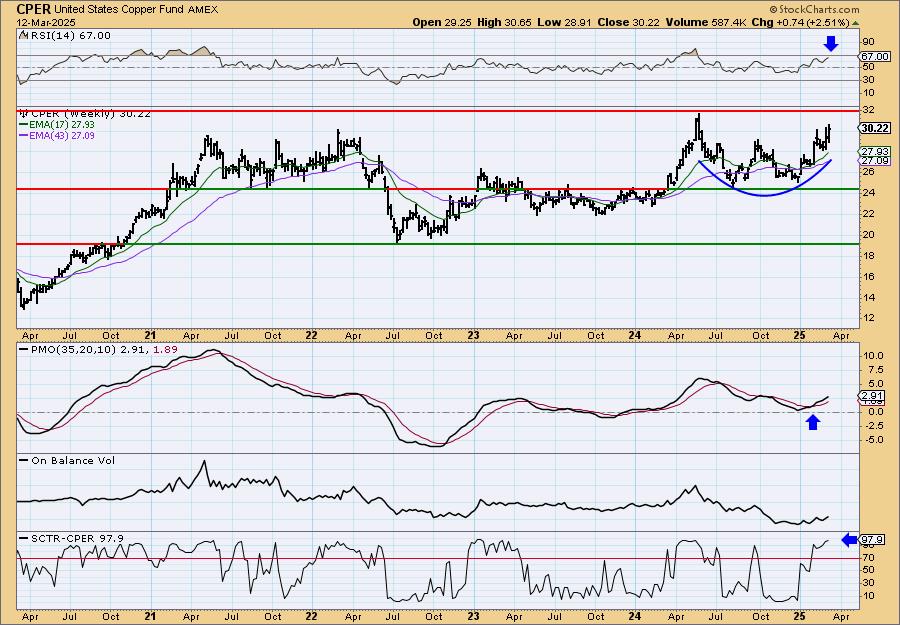Viewport: 900px width, 625px height.
Task: Click the 97.9 SCTR value tag
Action: click(872, 539)
